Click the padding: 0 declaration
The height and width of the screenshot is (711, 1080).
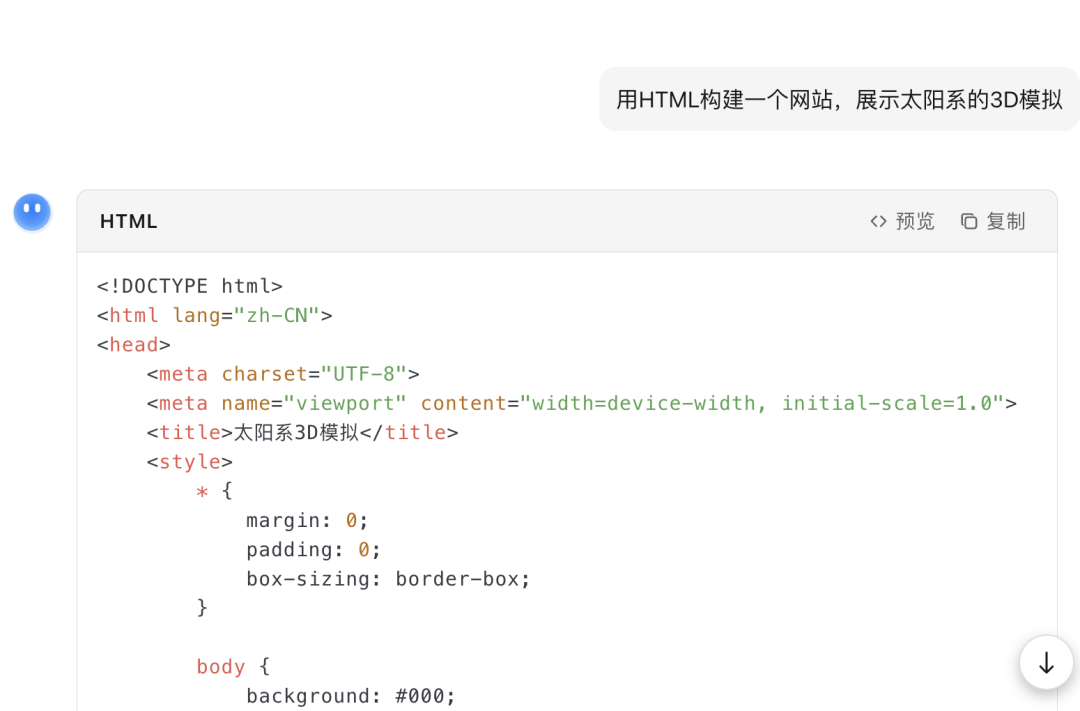pyautogui.click(x=313, y=549)
